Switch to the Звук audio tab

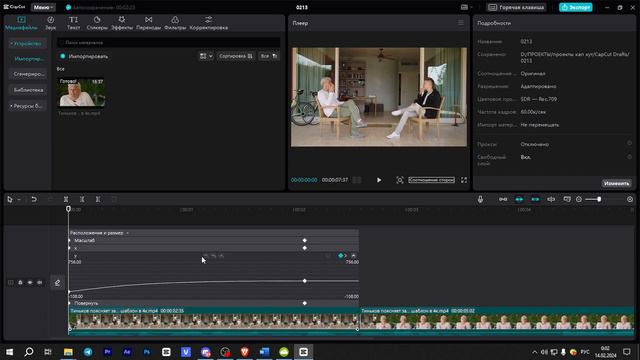[50, 23]
